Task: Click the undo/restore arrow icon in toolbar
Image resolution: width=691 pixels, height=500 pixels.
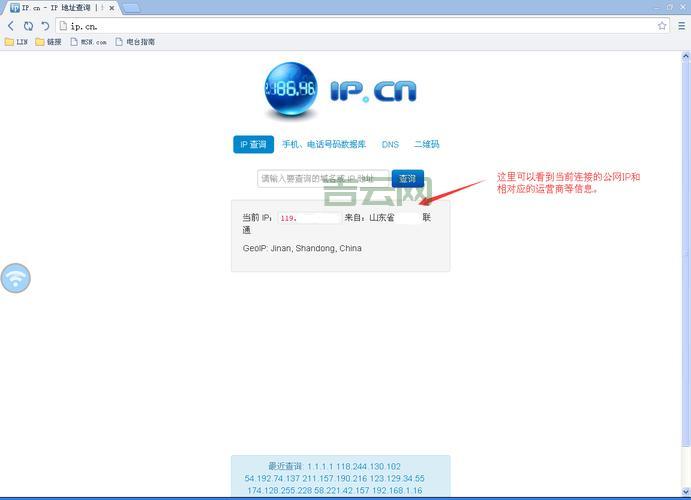Action: [x=45, y=26]
